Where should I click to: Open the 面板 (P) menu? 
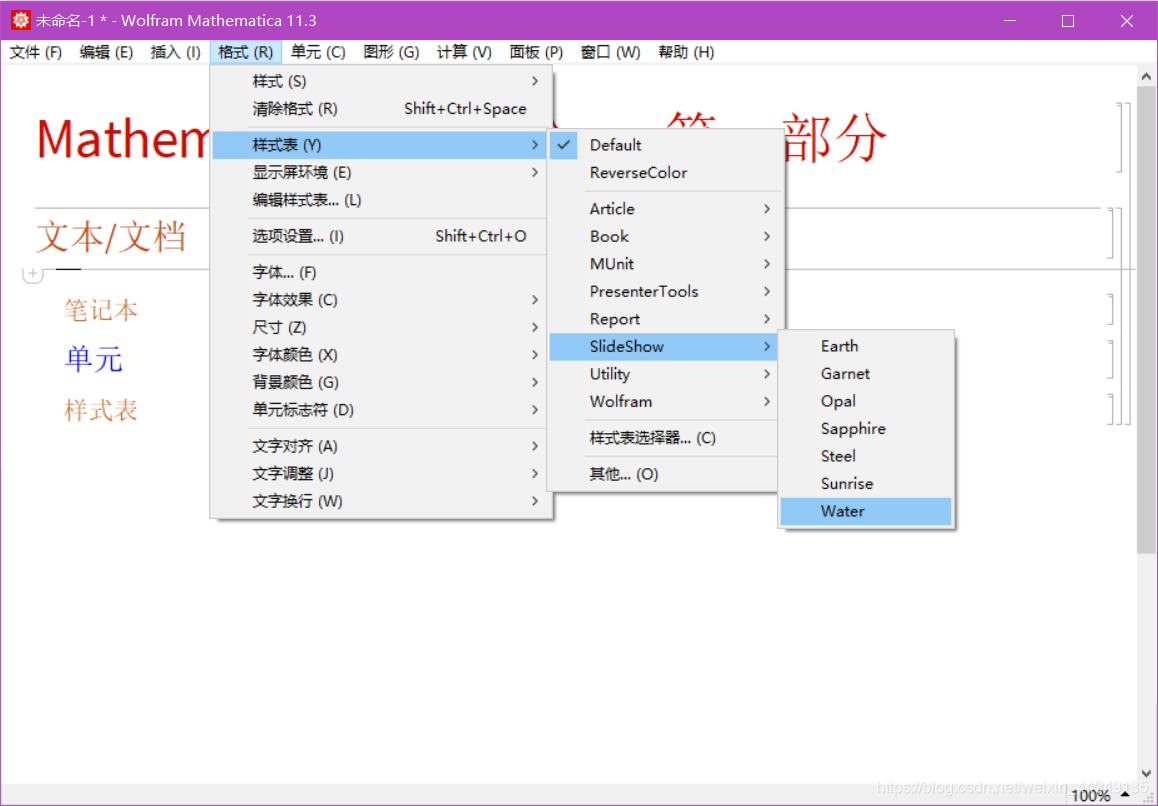[x=536, y=52]
